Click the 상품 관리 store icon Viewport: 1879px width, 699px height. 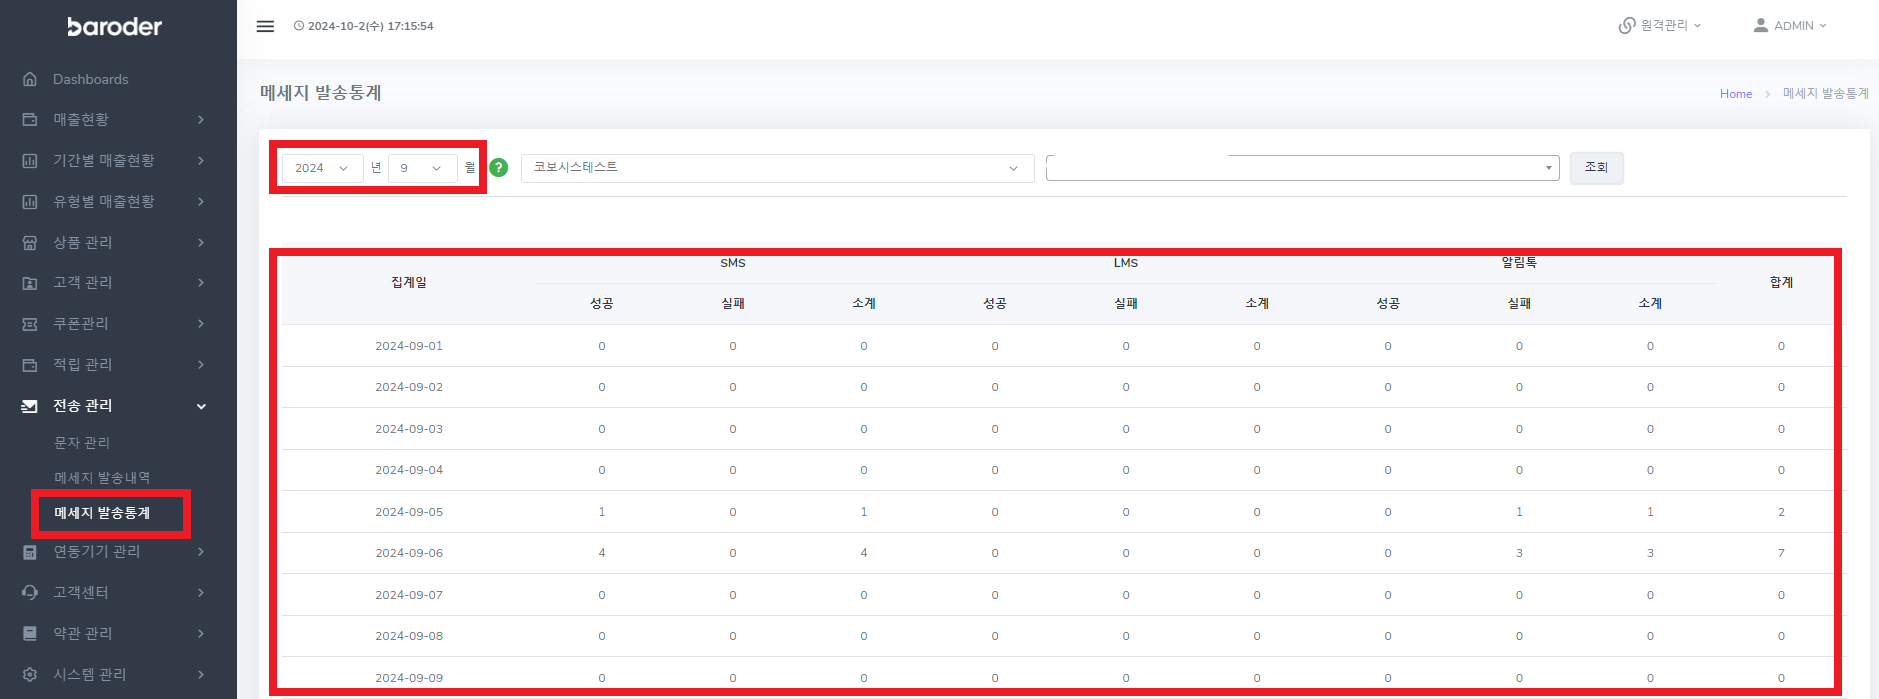(x=30, y=242)
